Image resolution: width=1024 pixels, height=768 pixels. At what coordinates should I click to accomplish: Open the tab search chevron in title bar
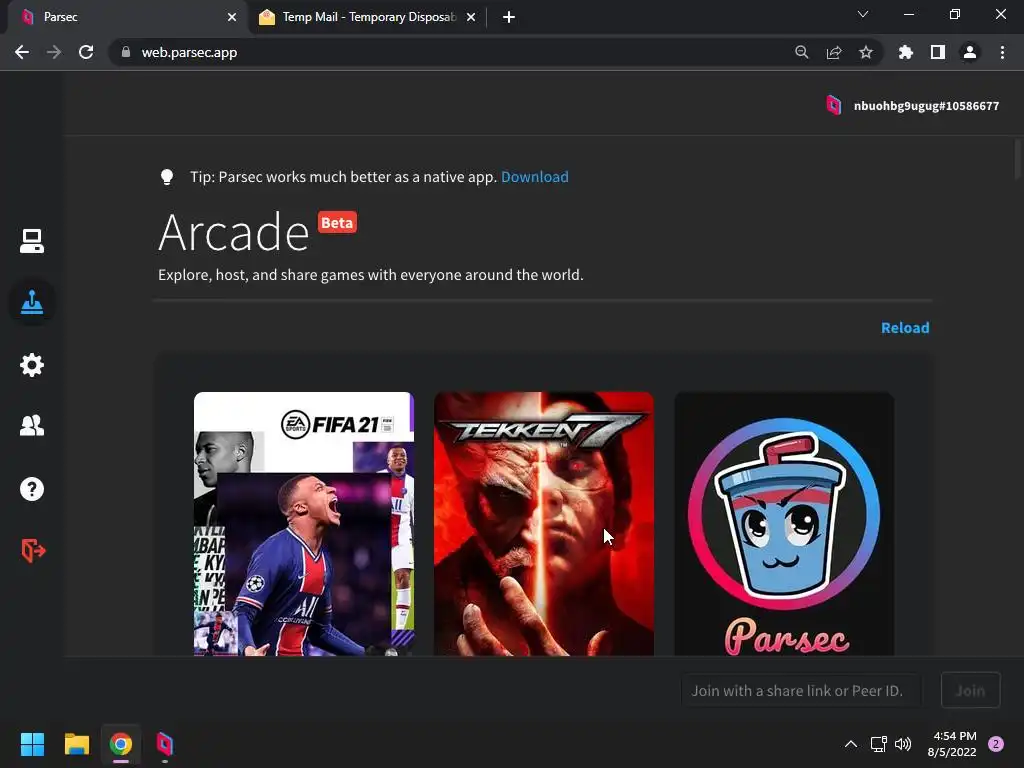[x=863, y=14]
